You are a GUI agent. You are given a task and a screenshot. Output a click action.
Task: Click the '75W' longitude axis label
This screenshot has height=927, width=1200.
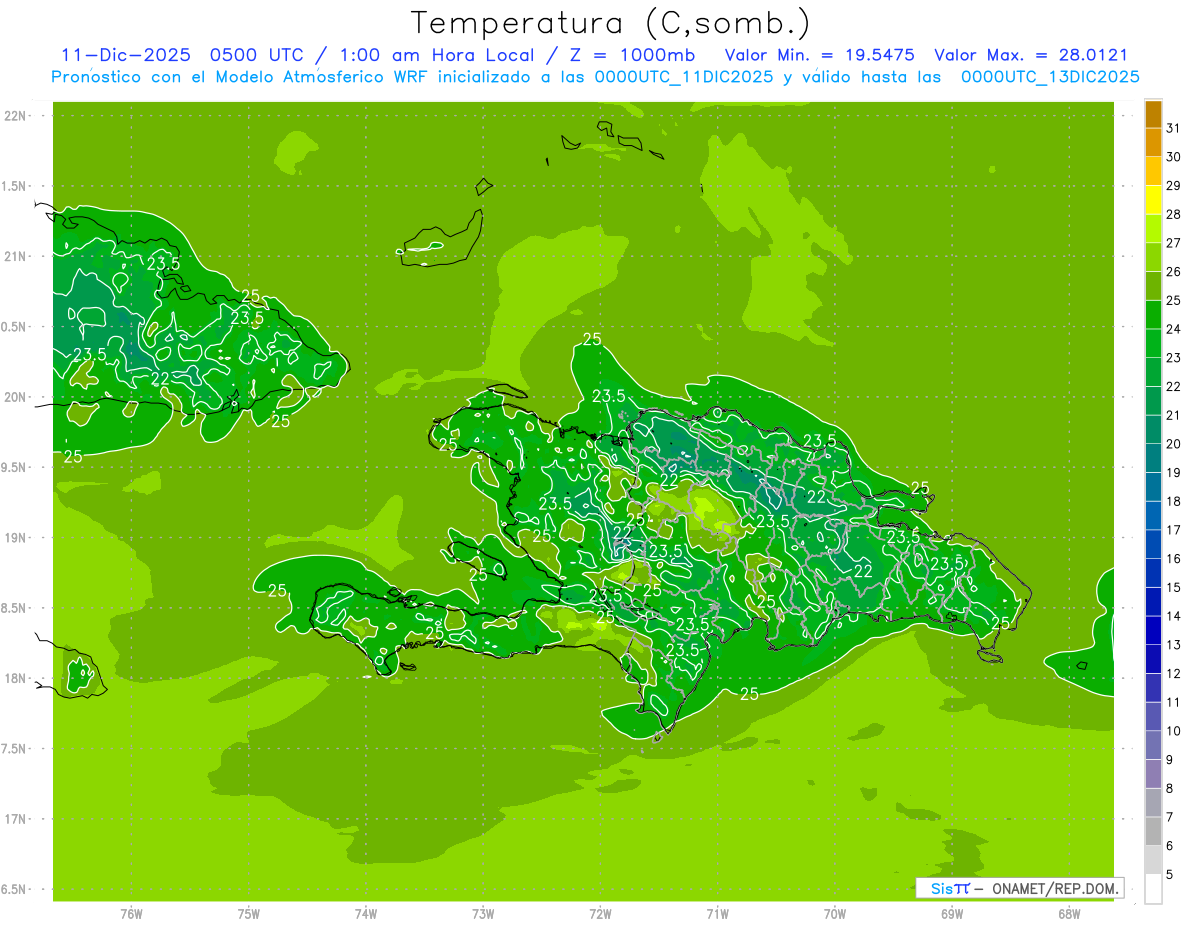pyautogui.click(x=249, y=913)
